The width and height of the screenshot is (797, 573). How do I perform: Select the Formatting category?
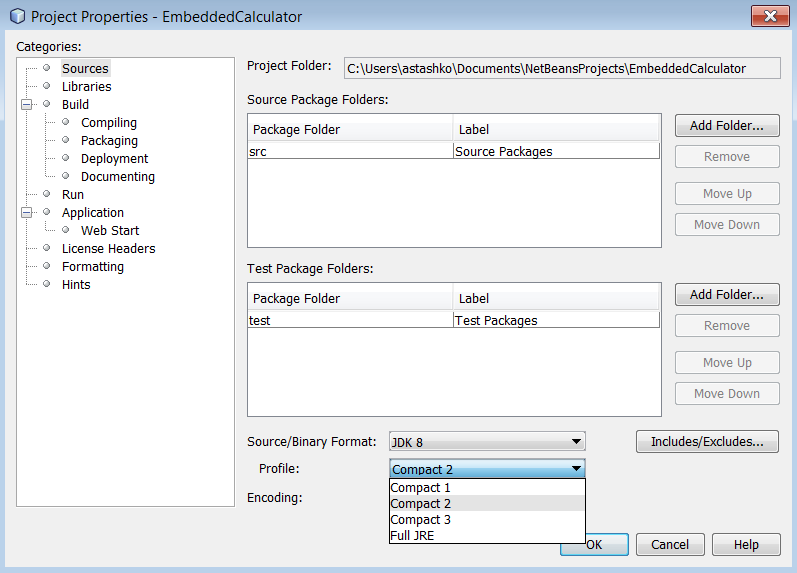pos(93,267)
